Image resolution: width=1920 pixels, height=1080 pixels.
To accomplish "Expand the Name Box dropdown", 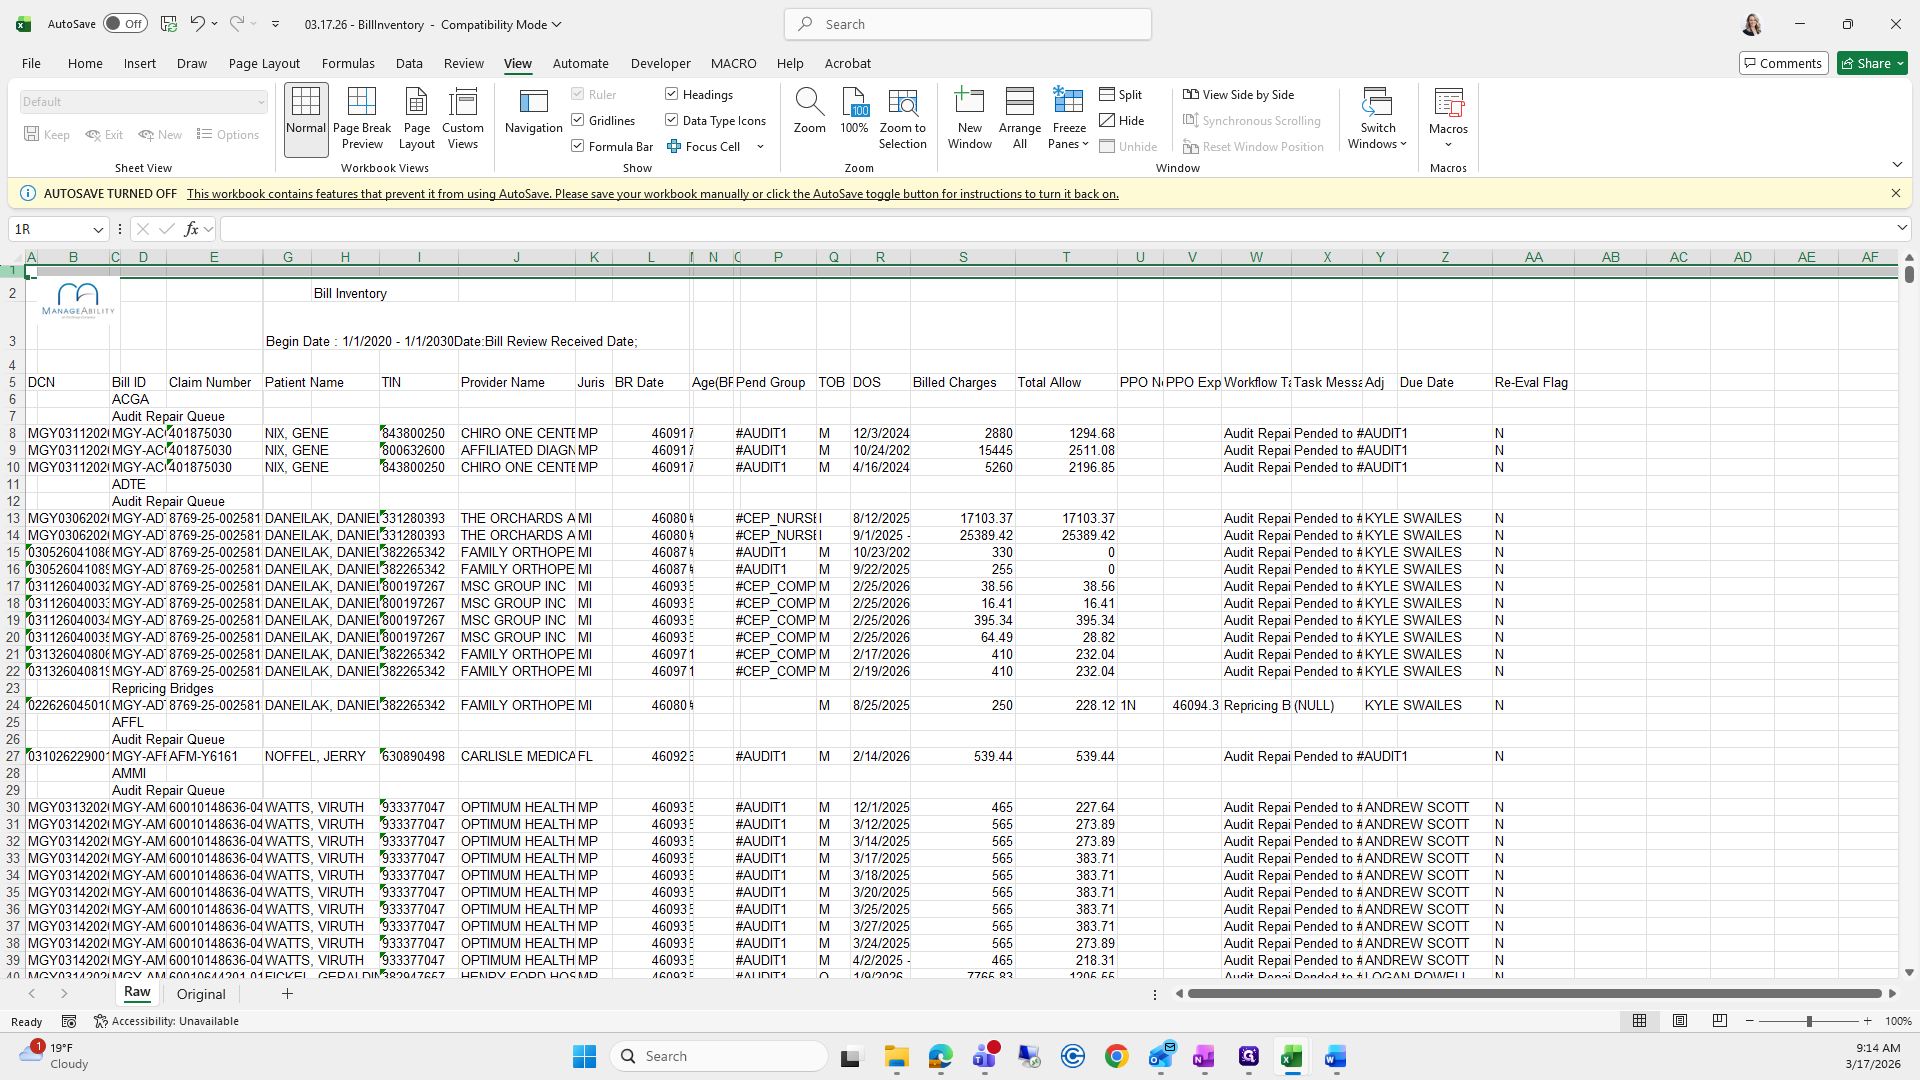I will 98,230.
